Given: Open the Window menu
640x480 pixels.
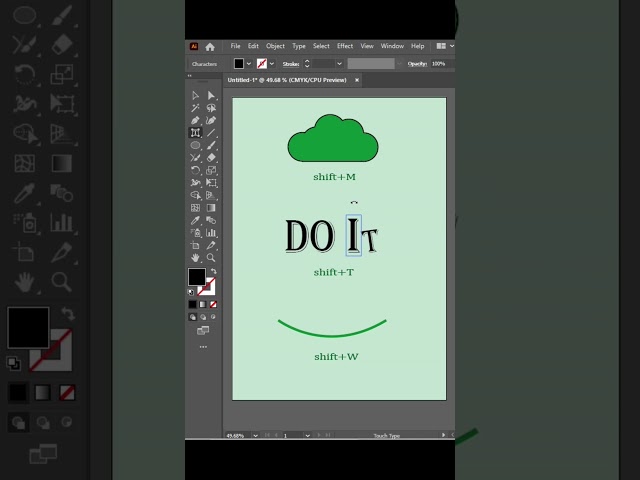Looking at the screenshot, I should coord(392,46).
